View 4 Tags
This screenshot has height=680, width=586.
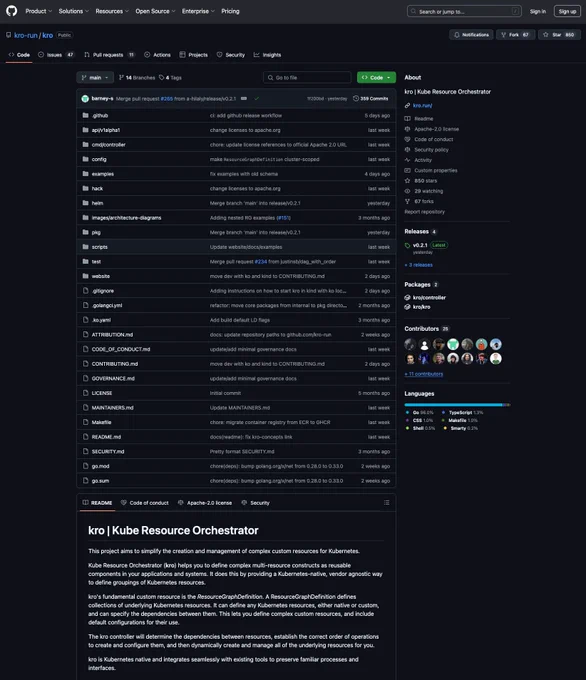click(x=170, y=78)
